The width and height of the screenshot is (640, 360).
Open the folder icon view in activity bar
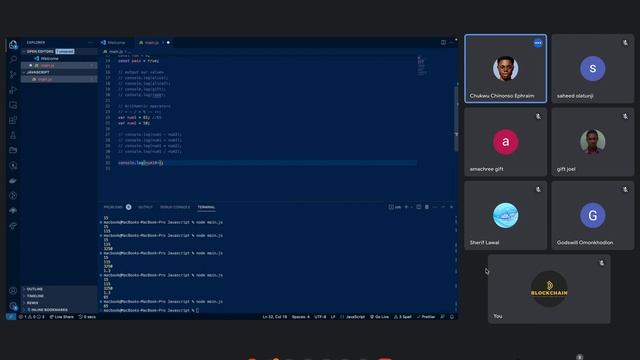[13, 150]
